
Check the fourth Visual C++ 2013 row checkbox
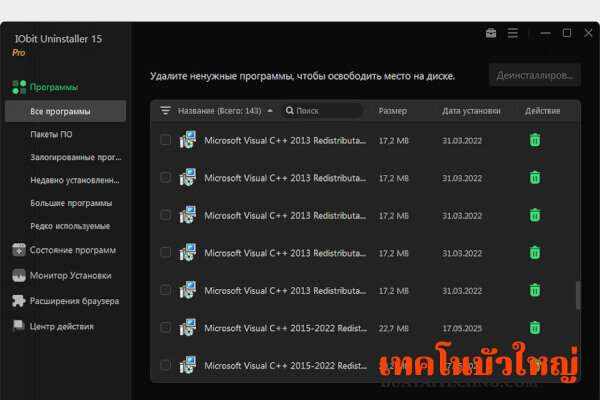point(165,253)
